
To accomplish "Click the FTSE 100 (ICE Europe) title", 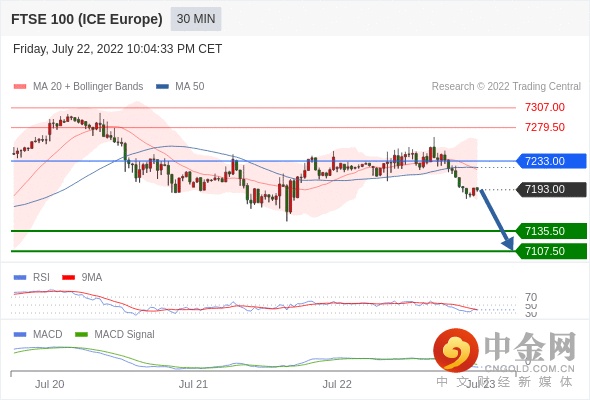I will tap(87, 19).
